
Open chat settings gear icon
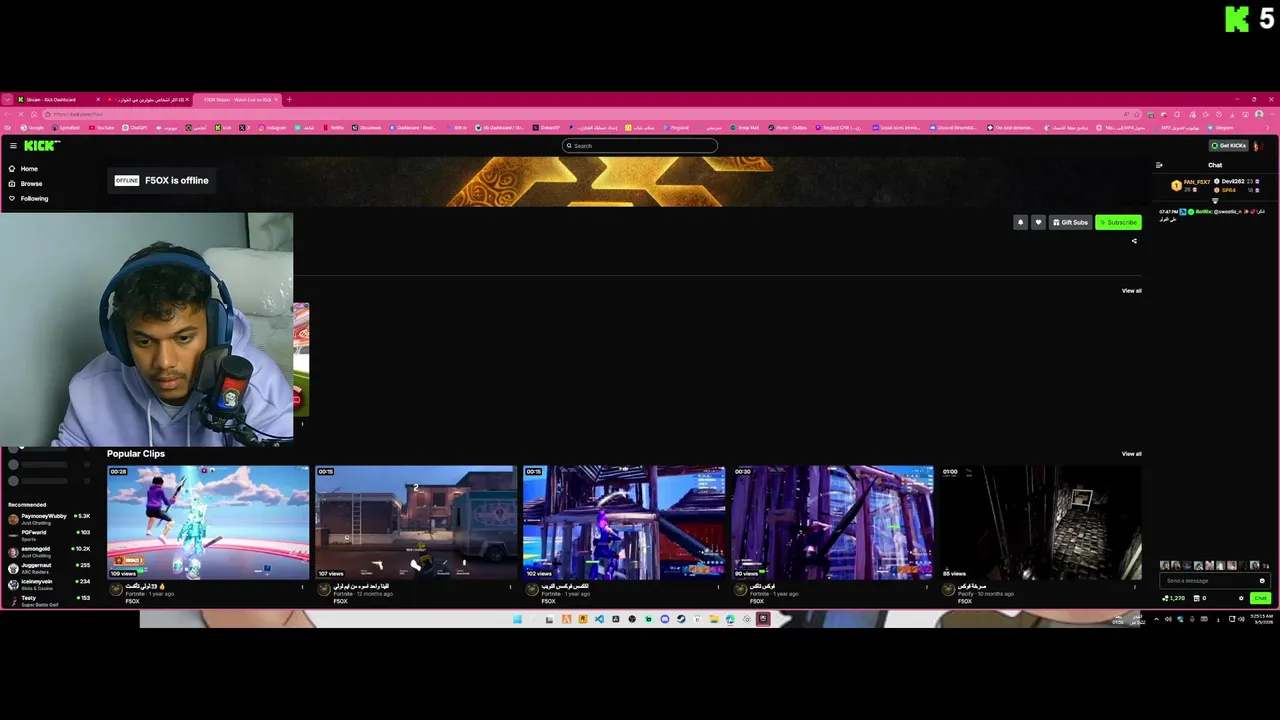point(1241,598)
